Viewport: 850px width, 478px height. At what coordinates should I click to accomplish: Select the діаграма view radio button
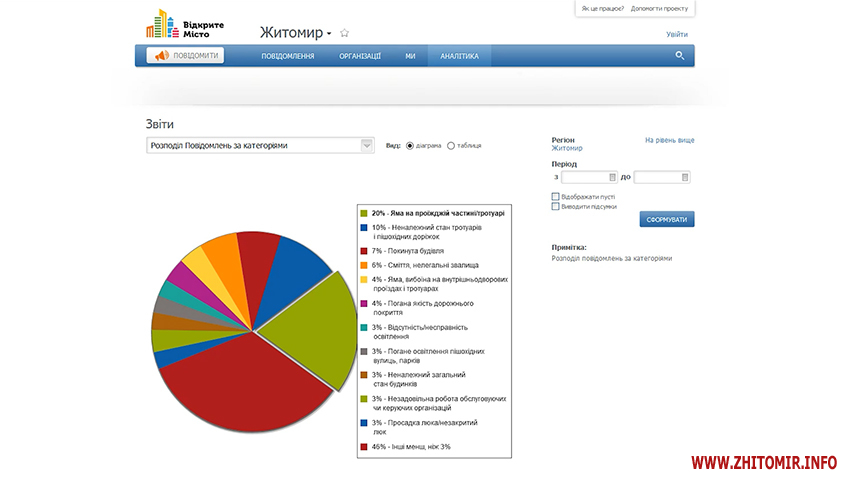click(x=410, y=146)
